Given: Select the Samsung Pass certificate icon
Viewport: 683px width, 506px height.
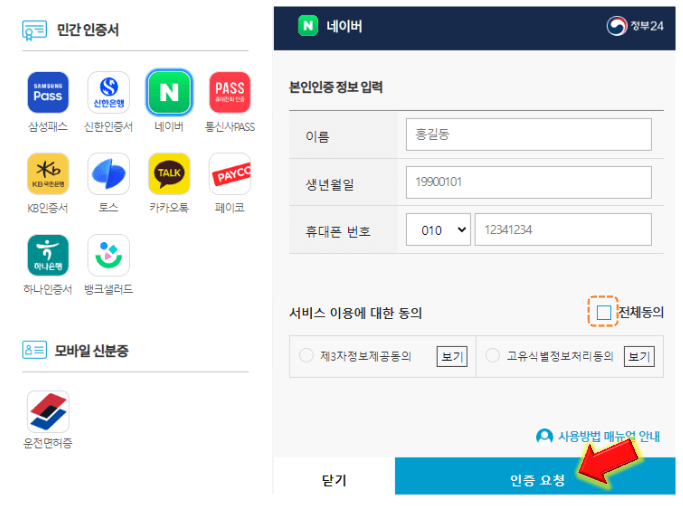Looking at the screenshot, I should tap(48, 92).
